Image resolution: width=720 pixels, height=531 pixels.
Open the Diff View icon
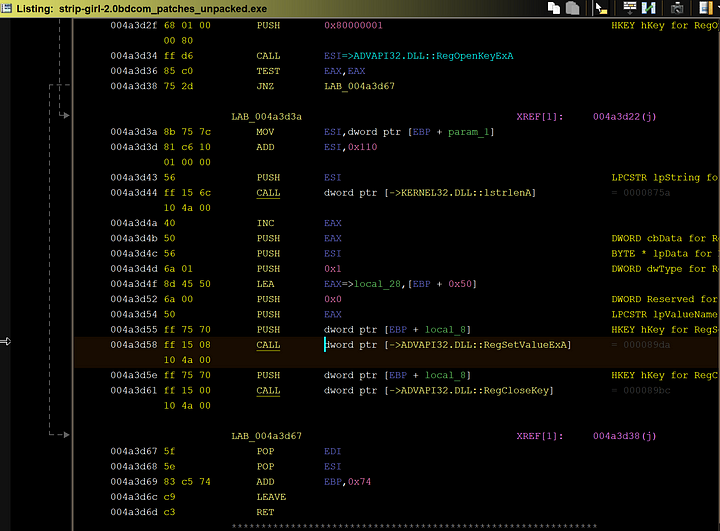pyautogui.click(x=649, y=8)
